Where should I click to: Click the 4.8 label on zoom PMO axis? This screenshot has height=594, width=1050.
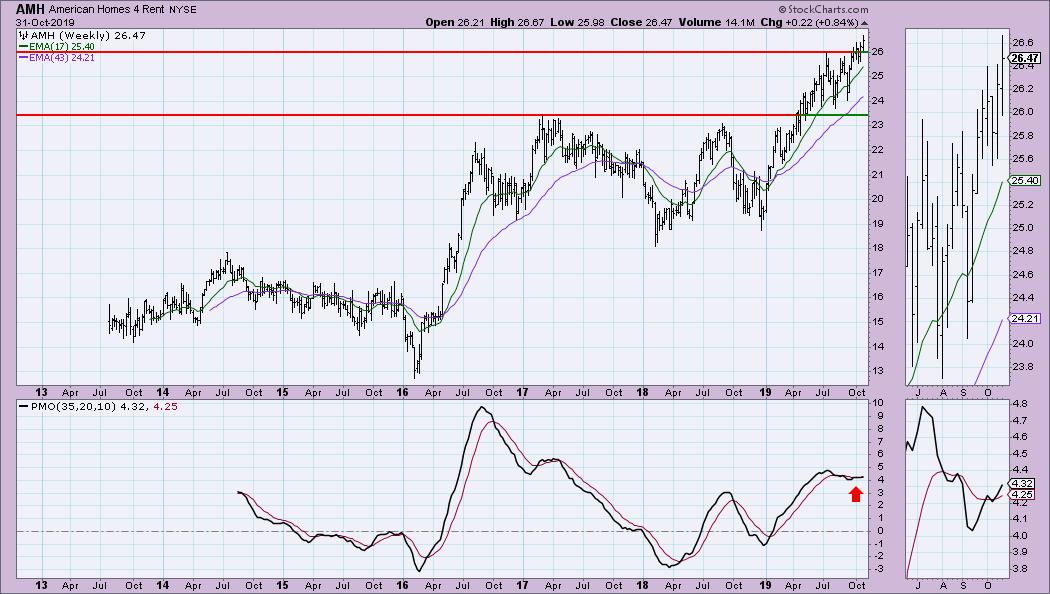[x=1019, y=404]
